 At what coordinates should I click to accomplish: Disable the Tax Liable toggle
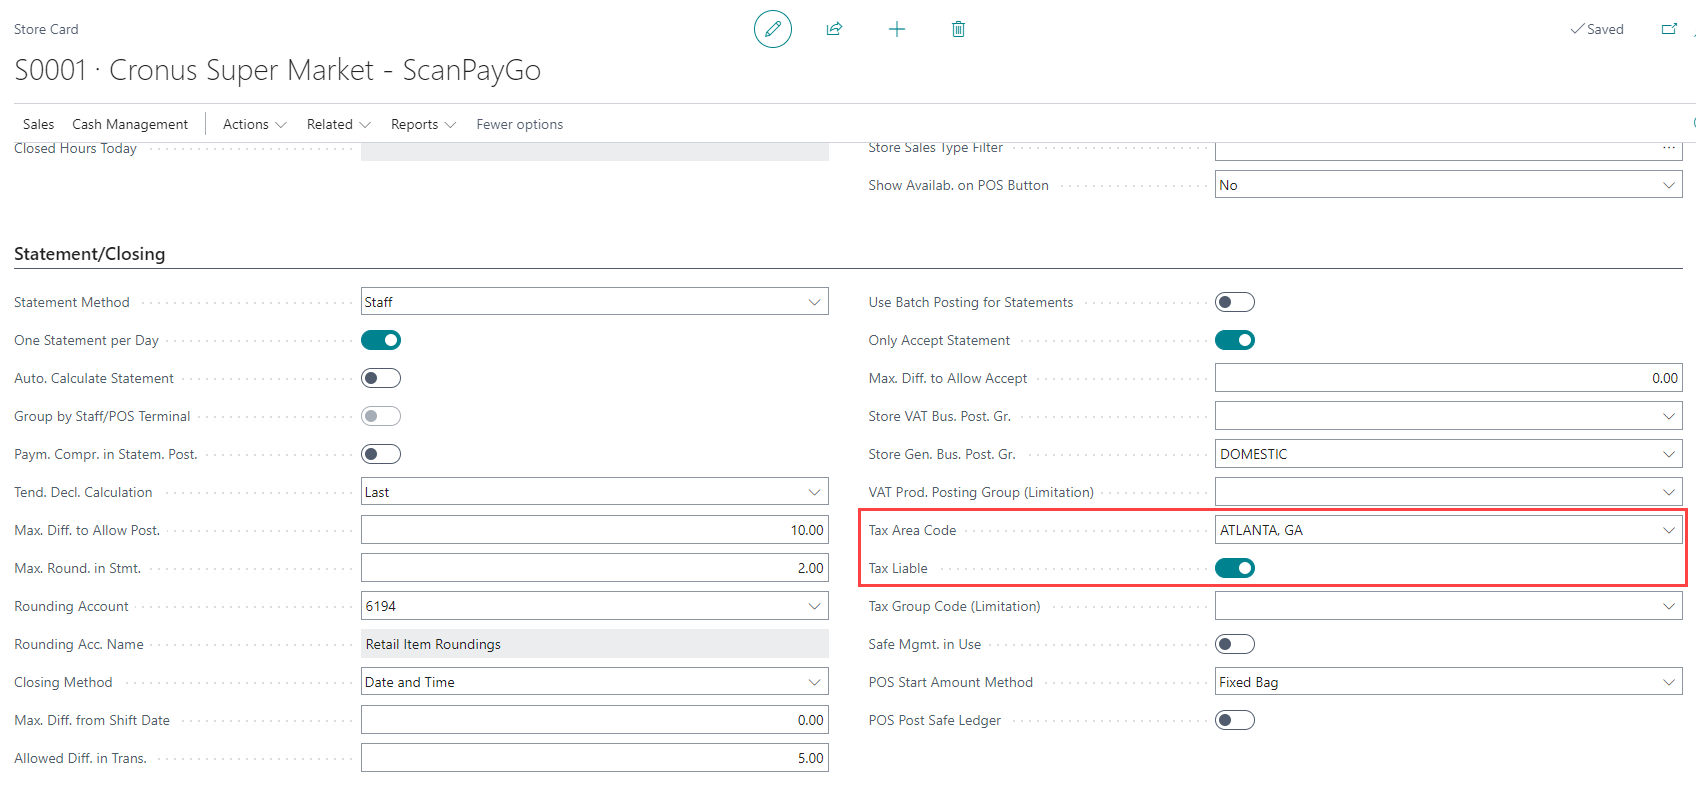coord(1235,568)
